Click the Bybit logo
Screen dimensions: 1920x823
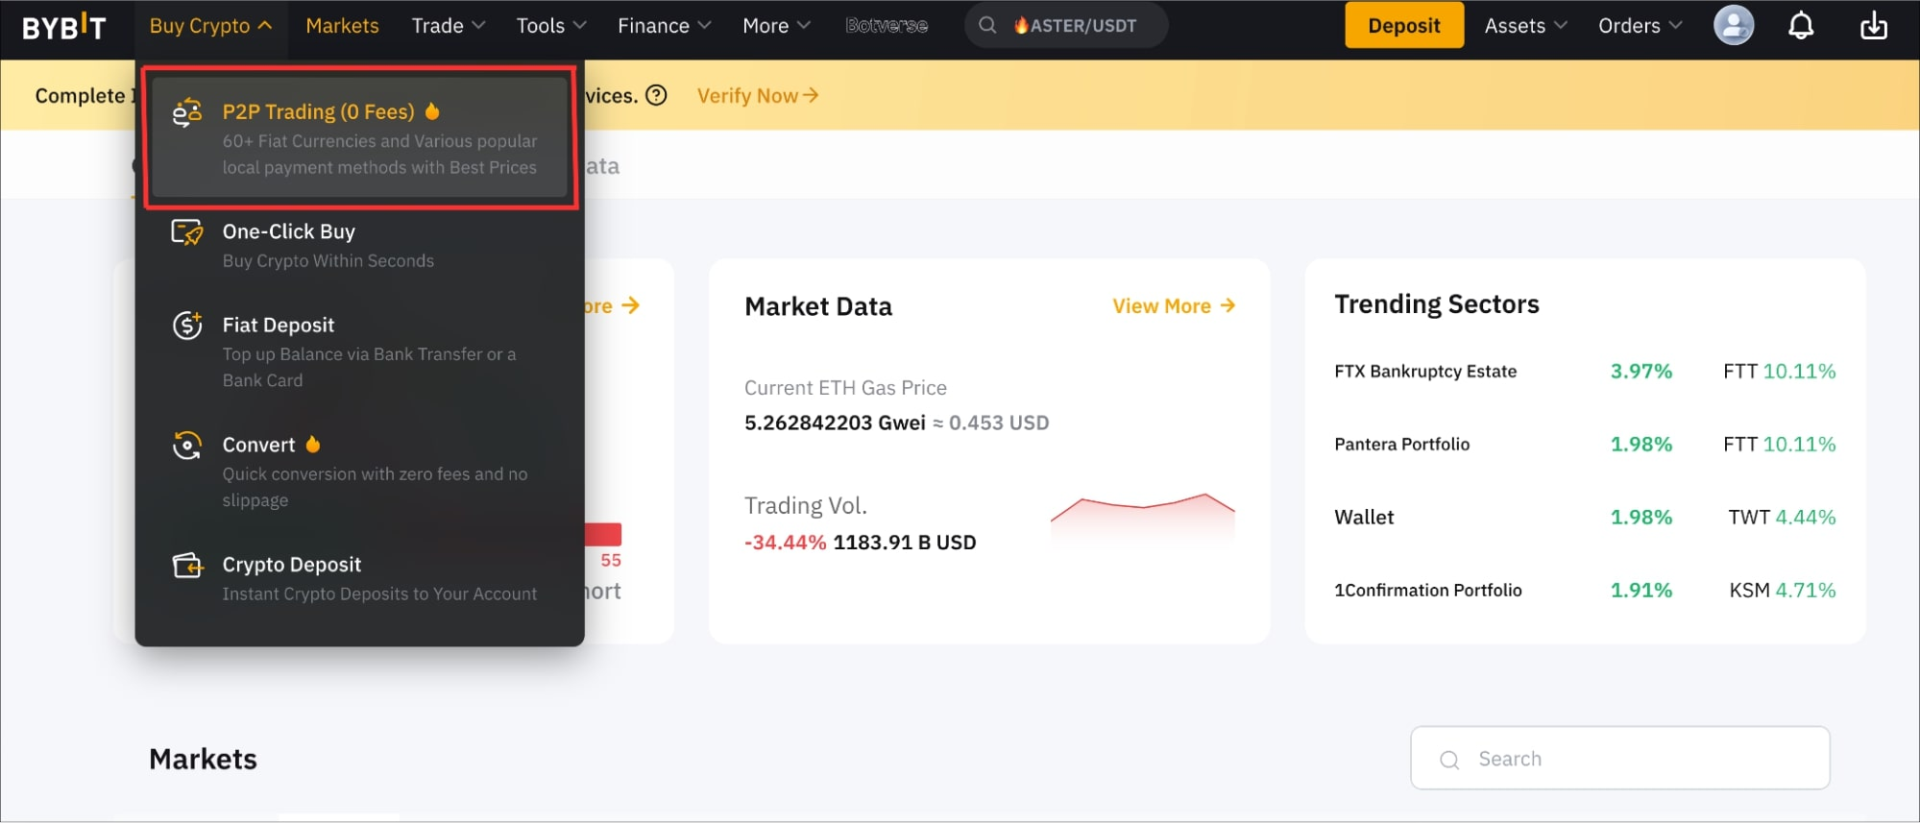pyautogui.click(x=64, y=26)
